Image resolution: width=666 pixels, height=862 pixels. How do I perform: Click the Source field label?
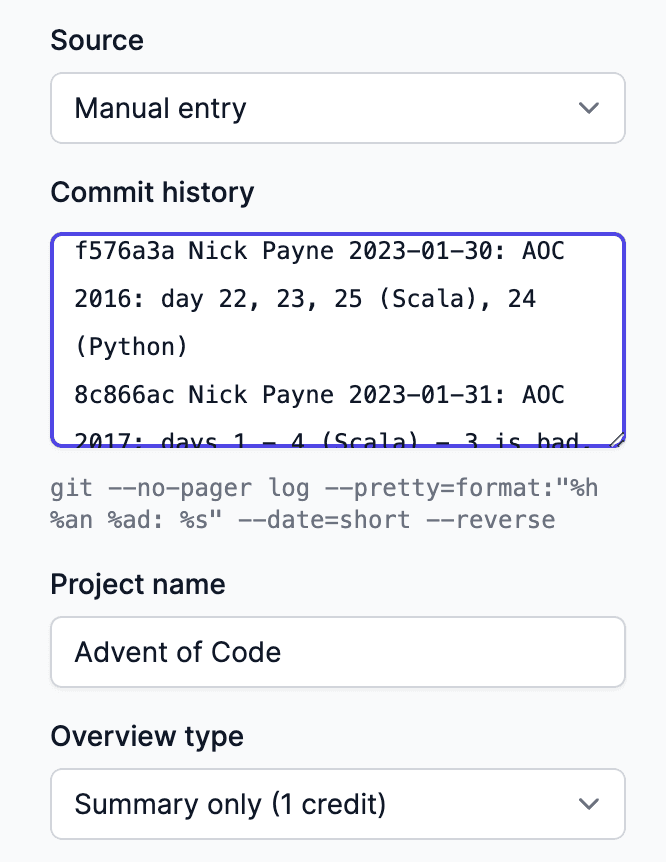tap(97, 41)
